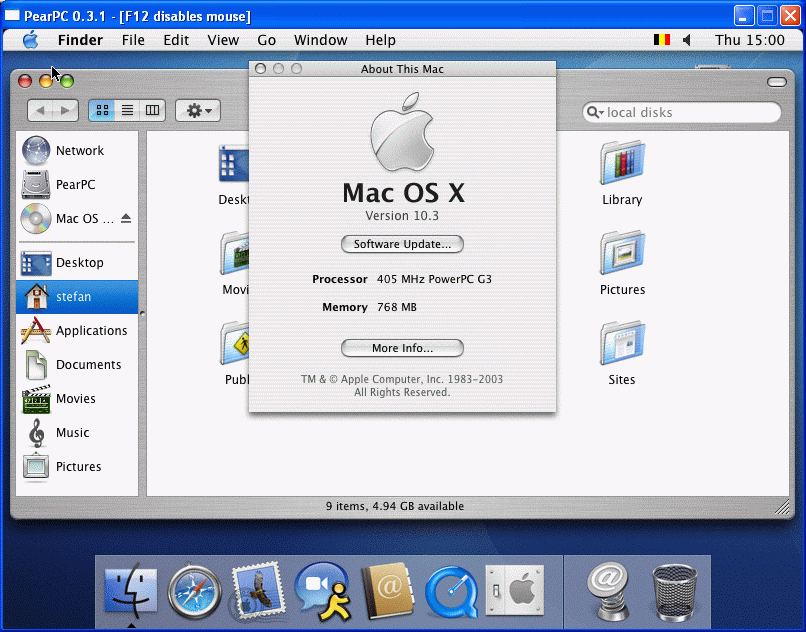Select Network in the Finder sidebar

(78, 150)
